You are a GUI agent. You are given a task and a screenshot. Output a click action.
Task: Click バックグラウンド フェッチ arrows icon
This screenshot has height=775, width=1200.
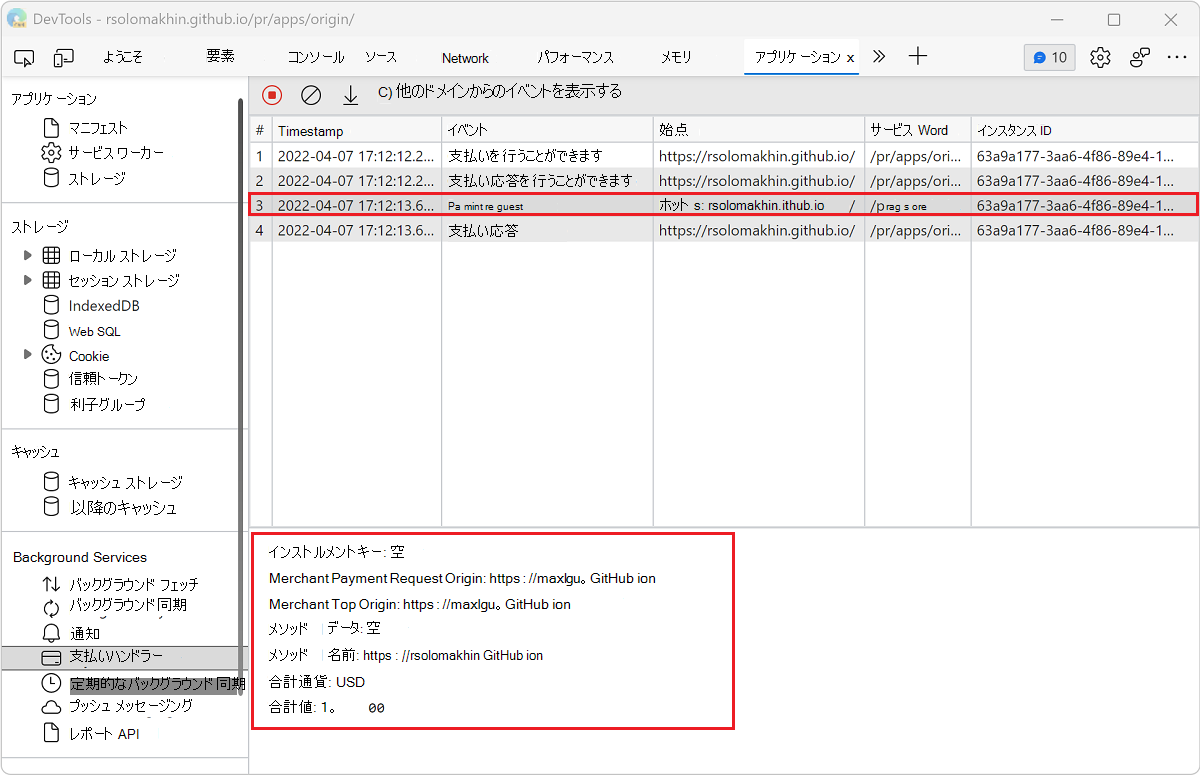(51, 584)
